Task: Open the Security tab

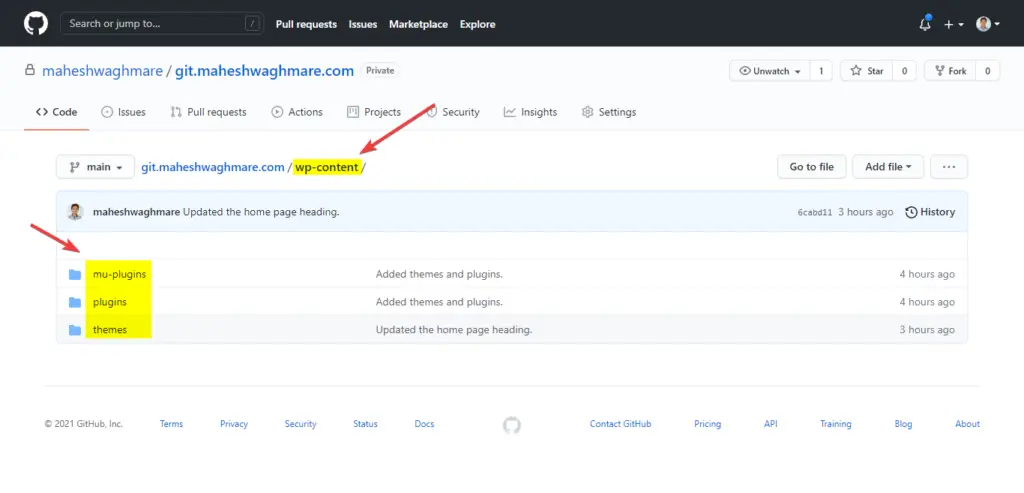Action: click(x=453, y=112)
